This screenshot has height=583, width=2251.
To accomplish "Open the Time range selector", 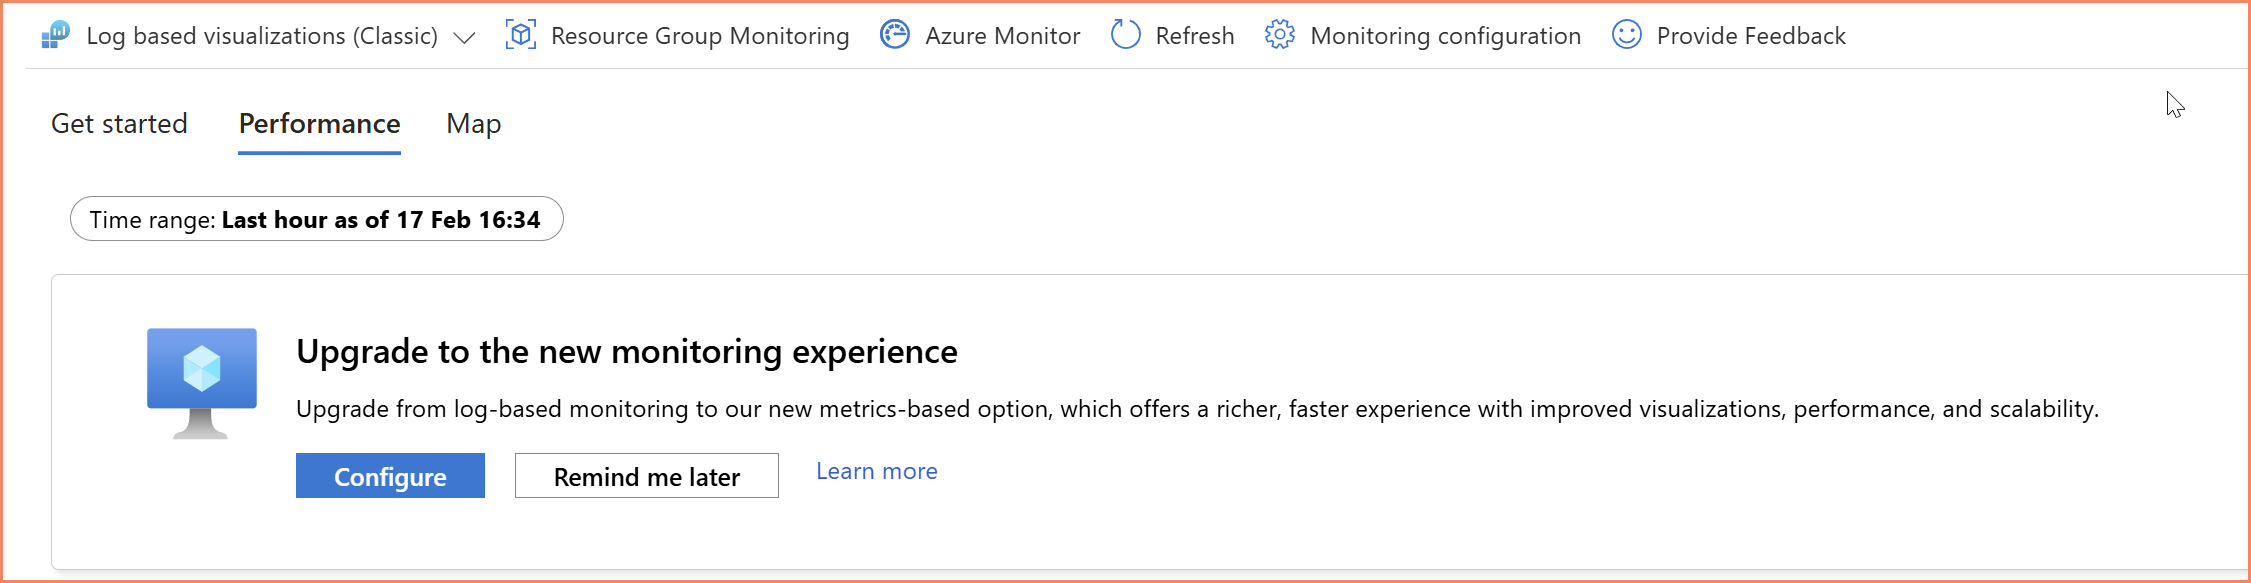I will [316, 218].
